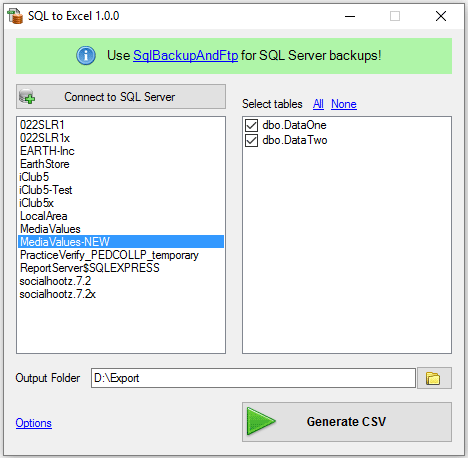Click the blue info icon in banner
Viewport: 468px width, 458px height.
(x=86, y=55)
